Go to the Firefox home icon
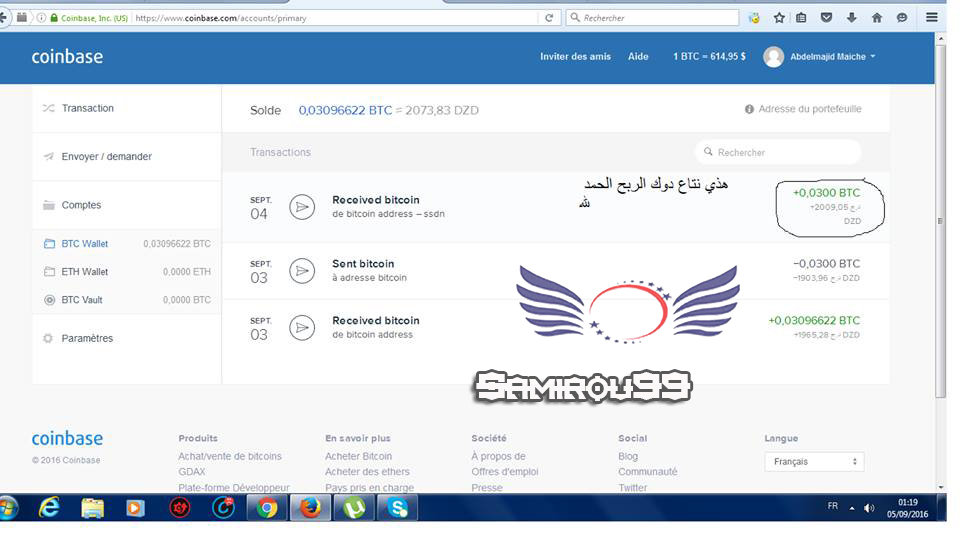Image resolution: width=960 pixels, height=539 pixels. point(877,18)
